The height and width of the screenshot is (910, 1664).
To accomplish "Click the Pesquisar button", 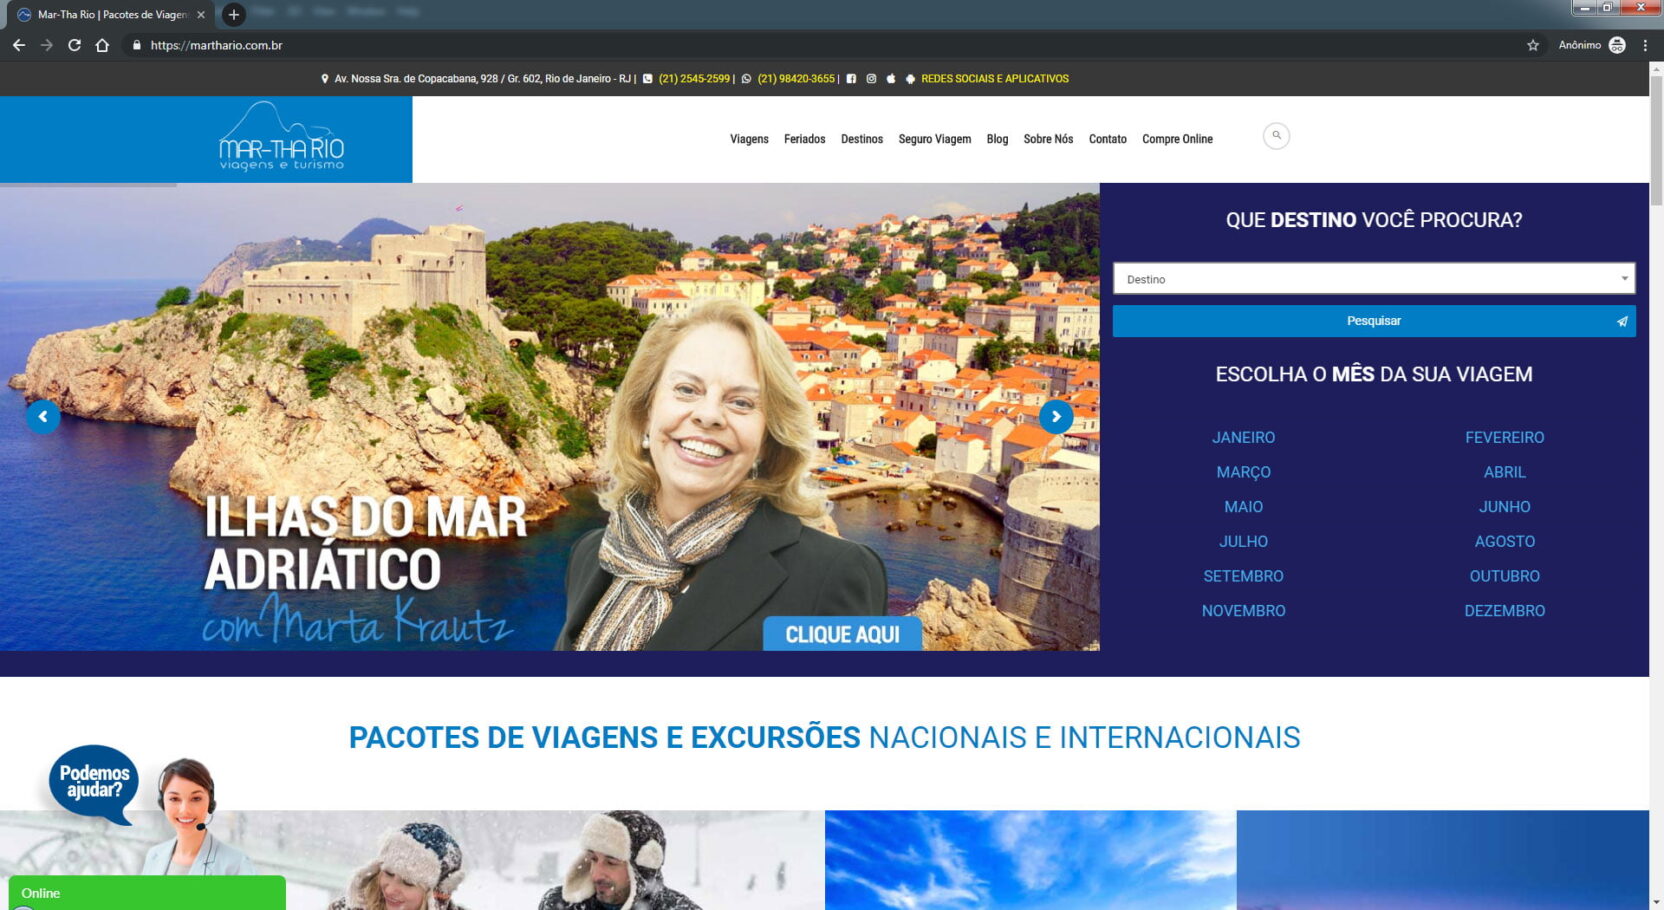I will tap(1373, 321).
